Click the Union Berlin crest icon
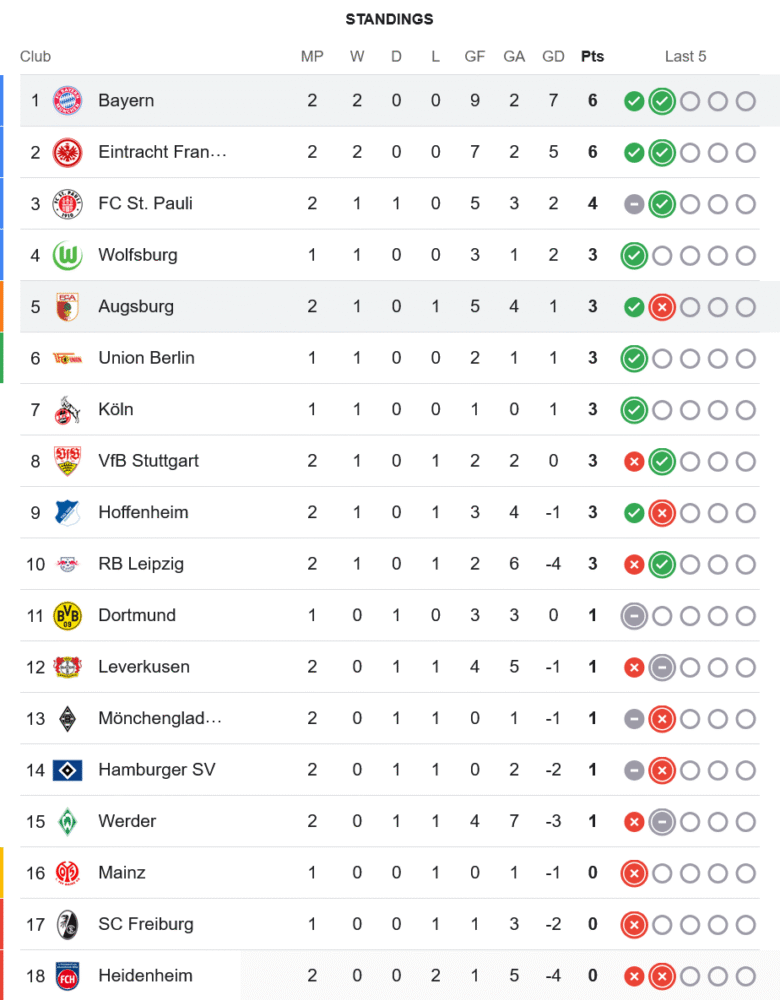Screen dimensions: 780x1000 [67, 358]
